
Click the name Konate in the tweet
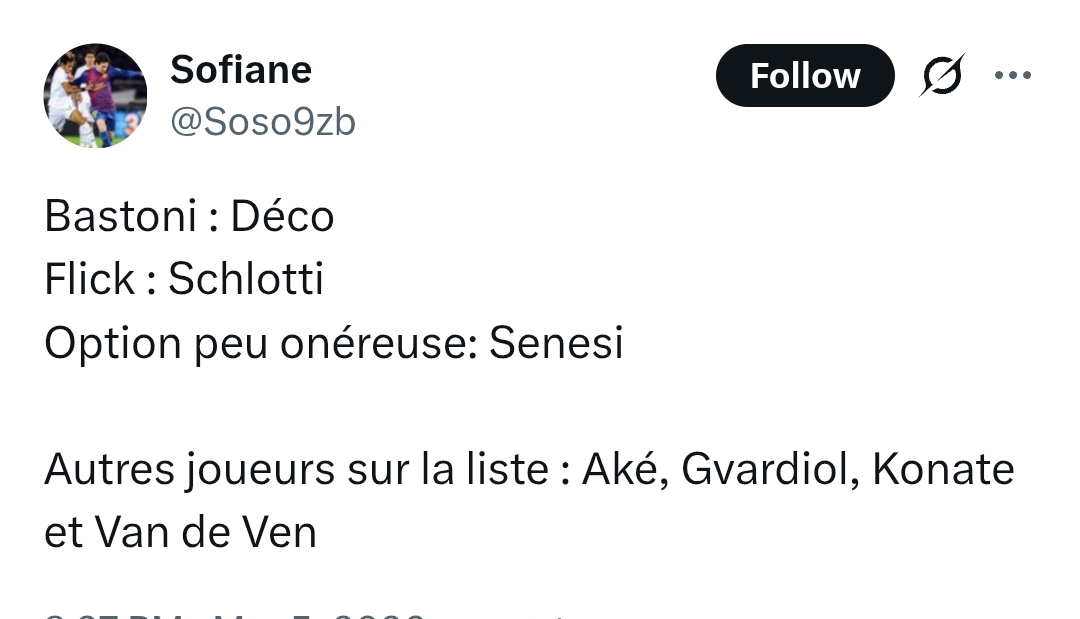point(943,469)
